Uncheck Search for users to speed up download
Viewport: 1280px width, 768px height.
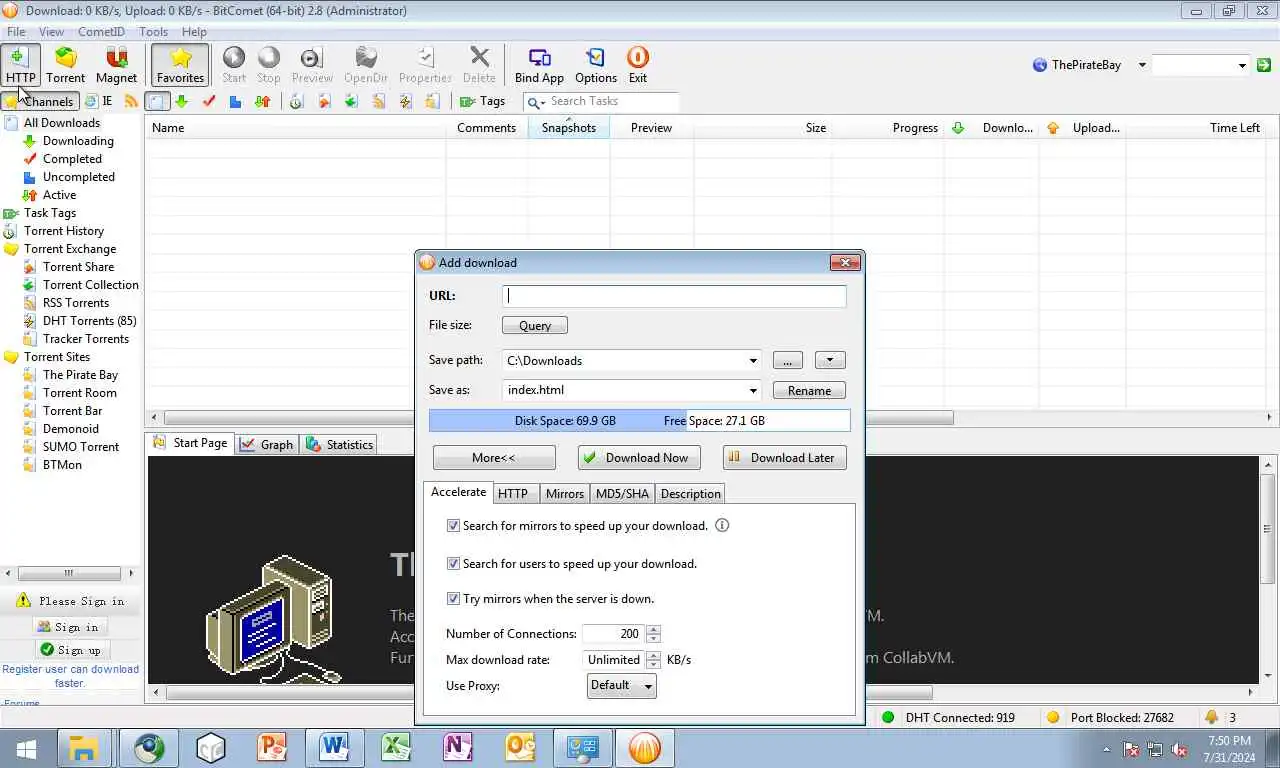453,563
